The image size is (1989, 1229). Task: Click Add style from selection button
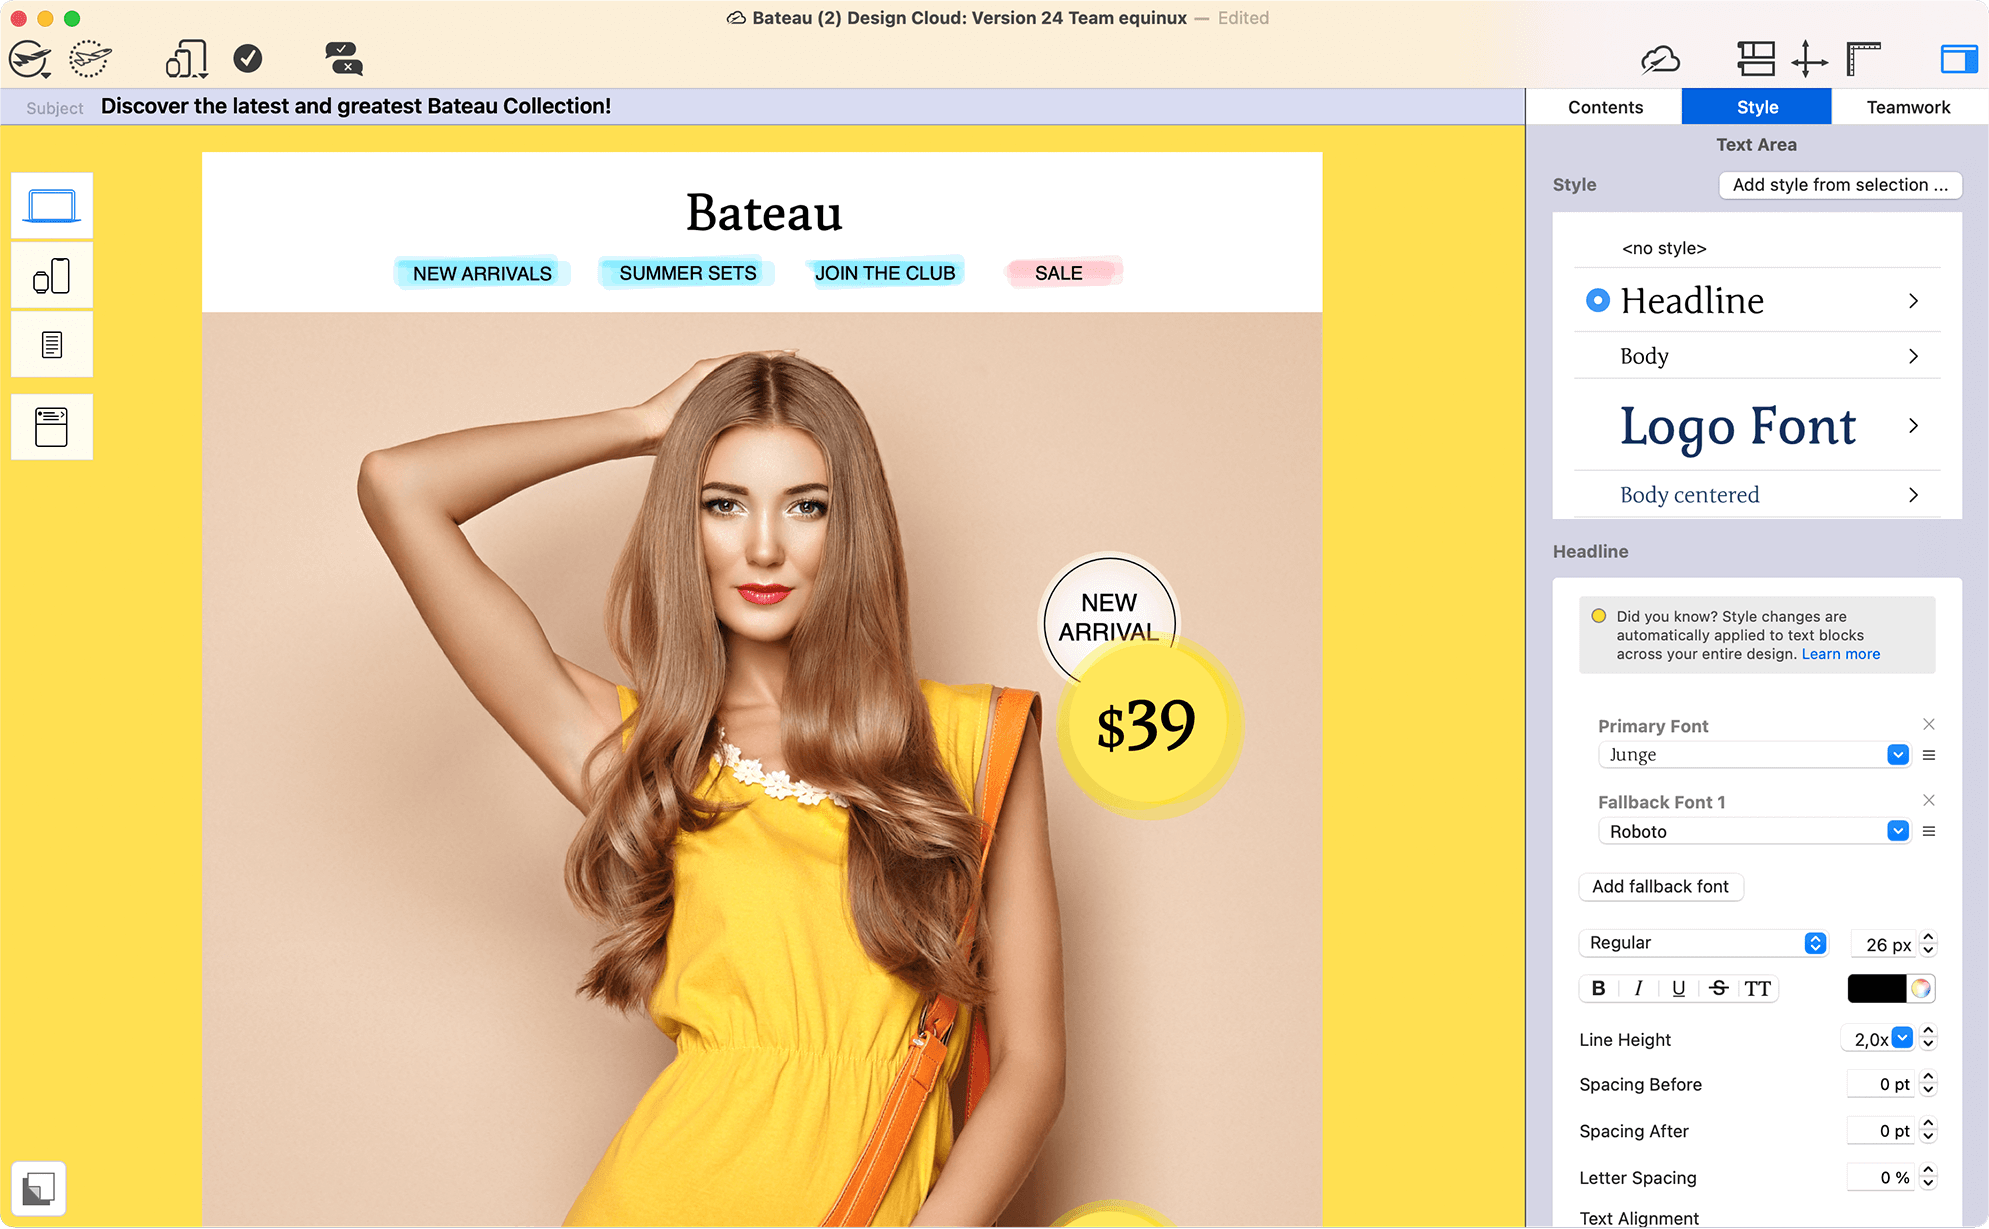point(1840,185)
